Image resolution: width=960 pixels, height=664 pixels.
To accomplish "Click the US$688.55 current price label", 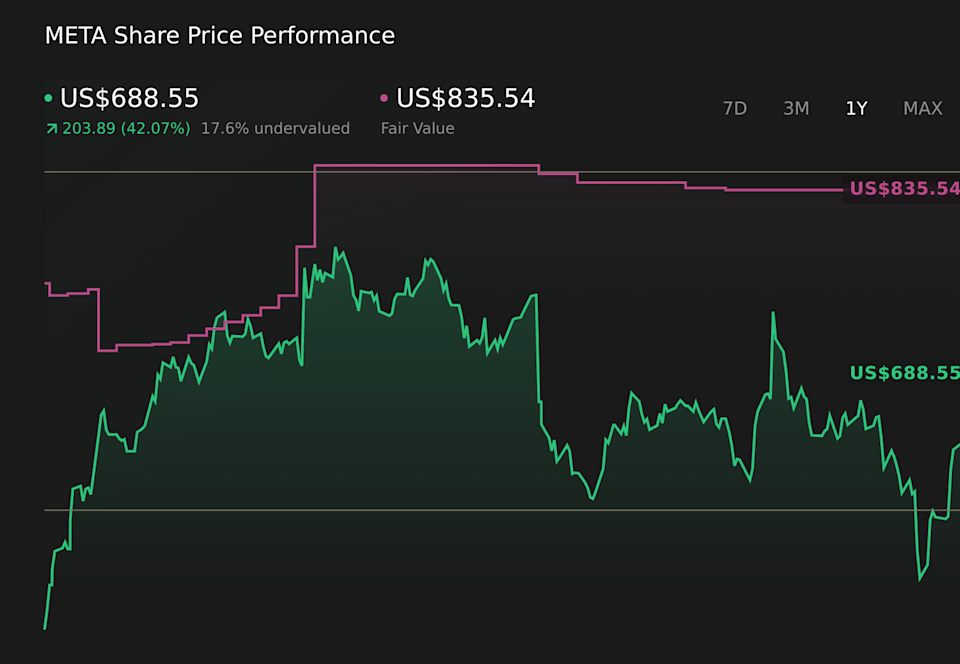I will click(903, 373).
